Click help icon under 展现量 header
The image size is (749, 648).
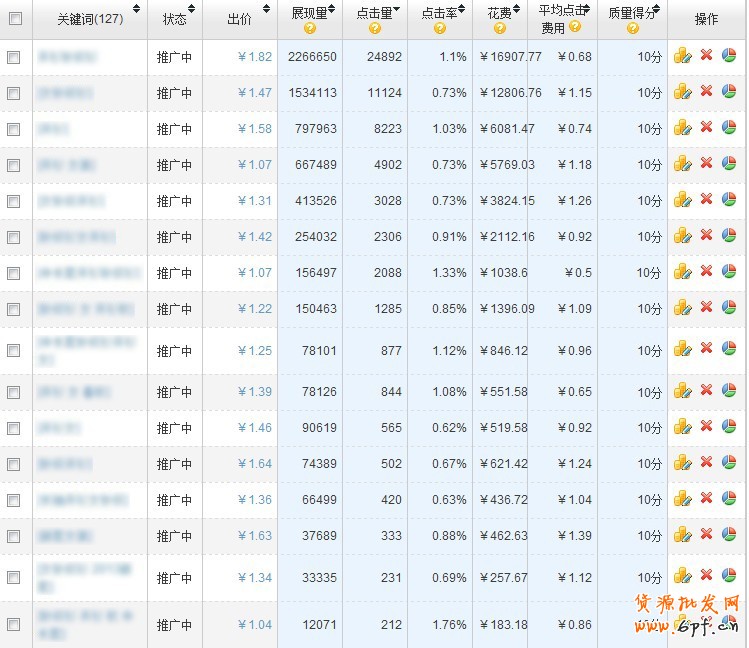tap(309, 28)
